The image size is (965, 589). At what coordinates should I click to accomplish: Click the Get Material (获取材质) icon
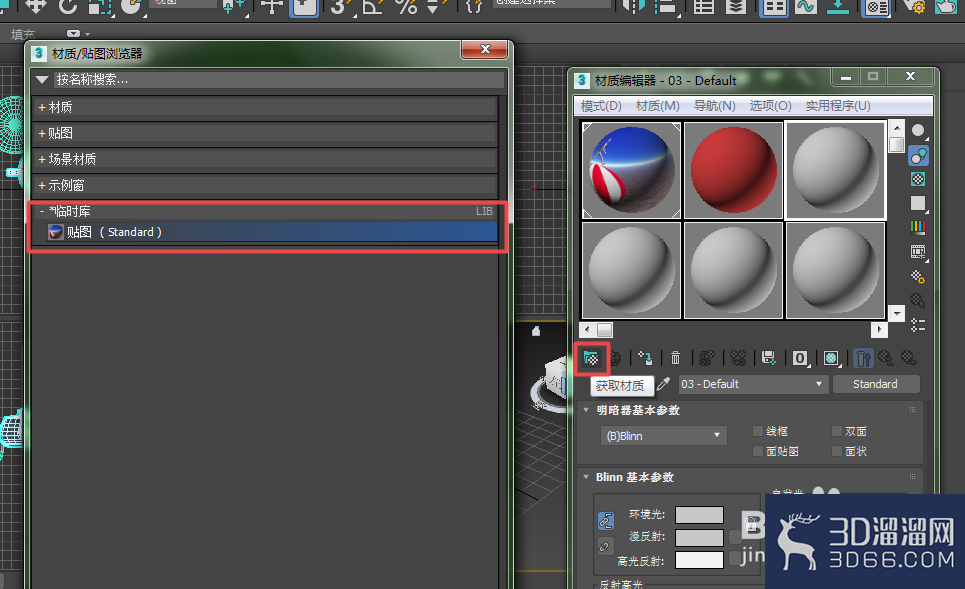coord(591,358)
